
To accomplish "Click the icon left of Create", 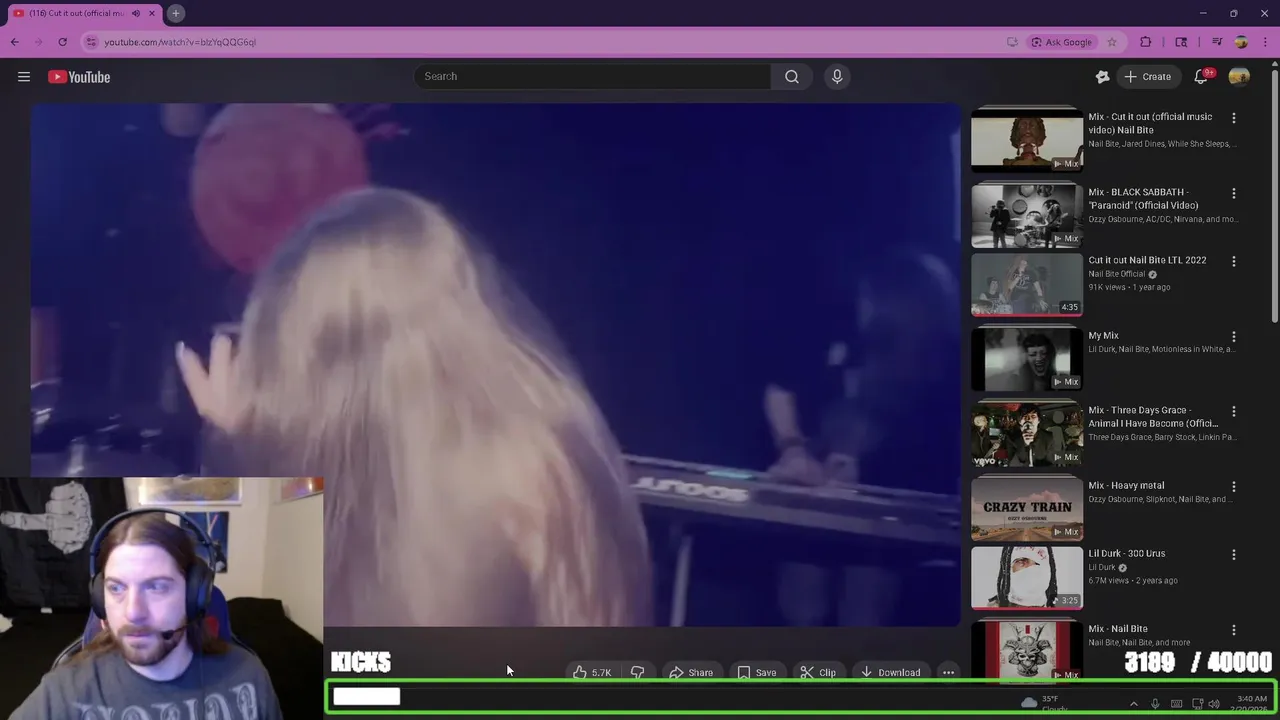I will pos(1103,77).
